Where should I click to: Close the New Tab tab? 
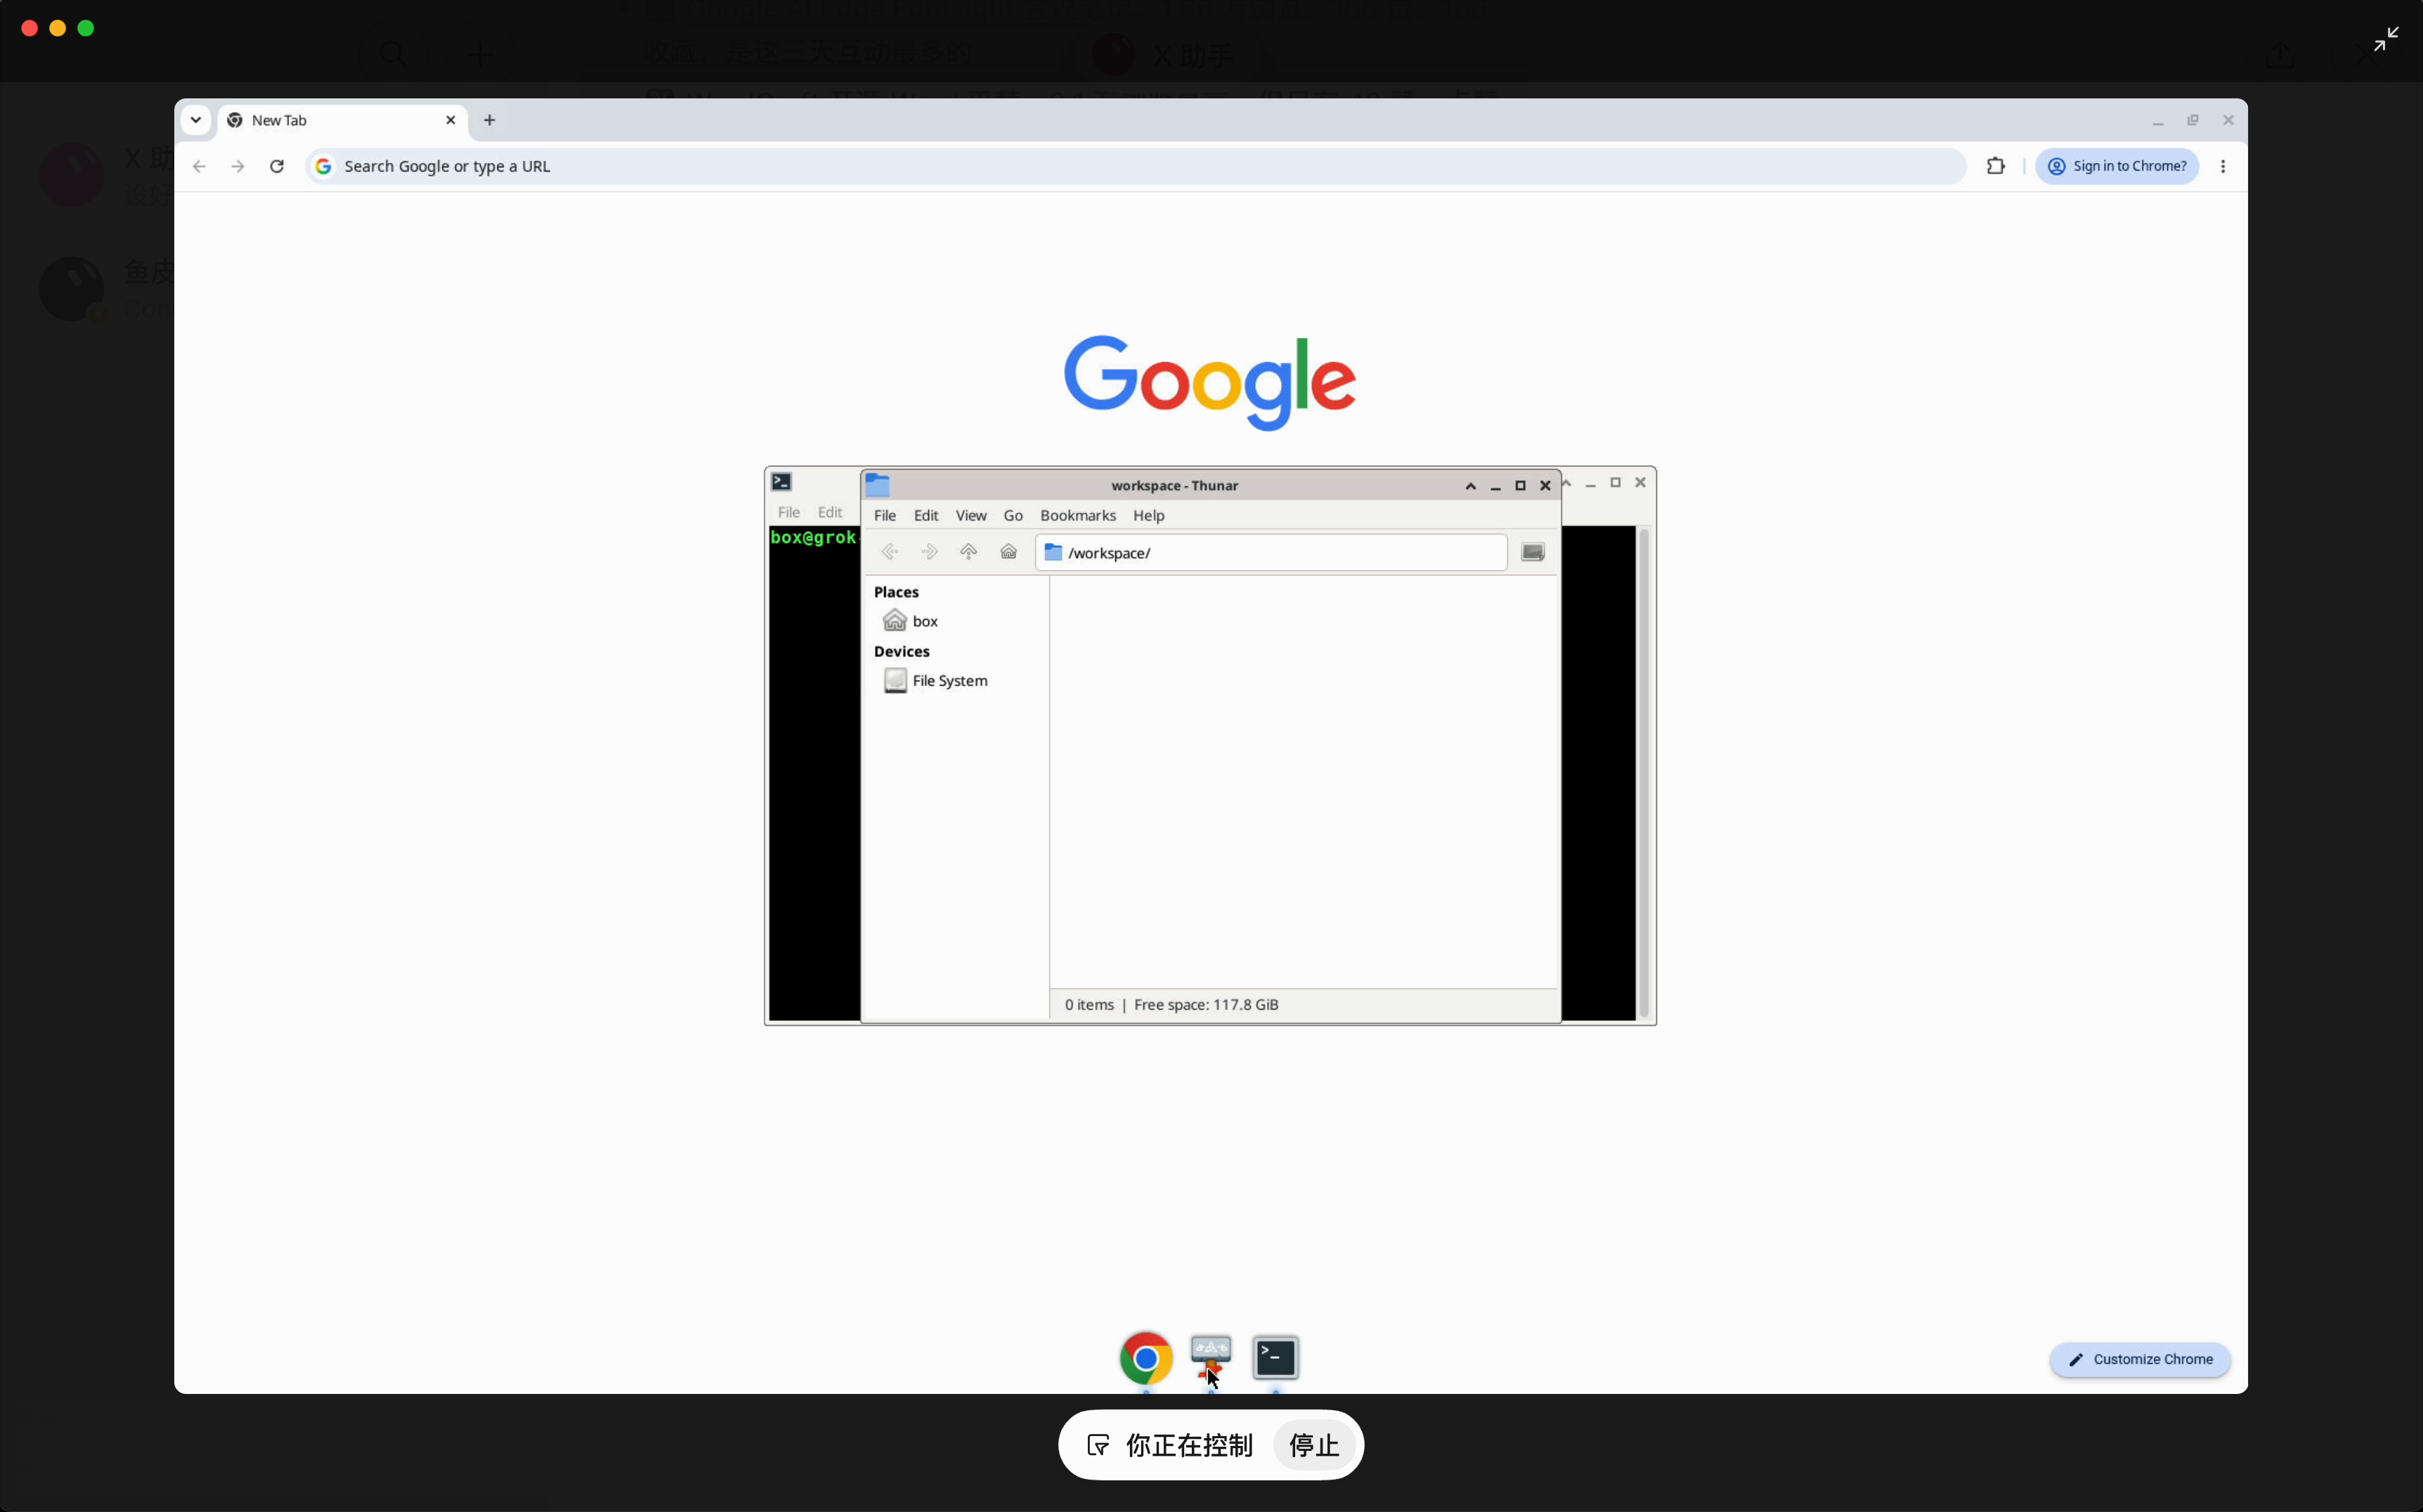click(x=450, y=120)
